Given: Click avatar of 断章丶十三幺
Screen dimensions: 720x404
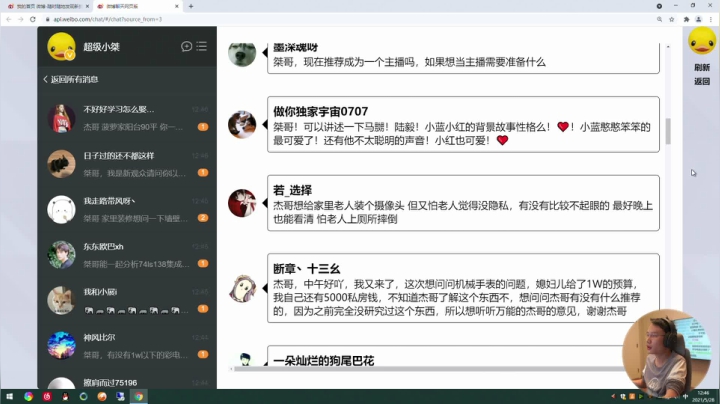Looking at the screenshot, I should point(242,289).
